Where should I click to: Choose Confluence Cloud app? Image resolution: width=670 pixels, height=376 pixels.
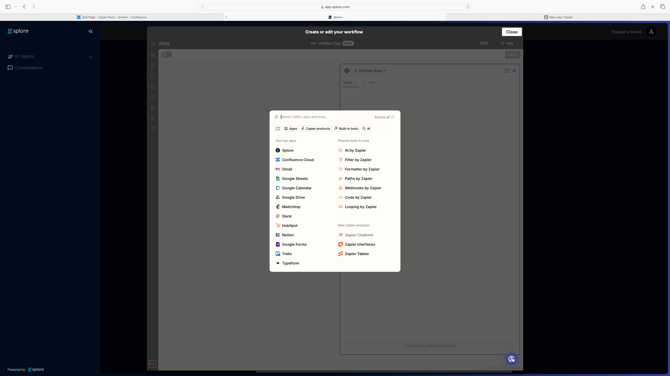(295, 160)
